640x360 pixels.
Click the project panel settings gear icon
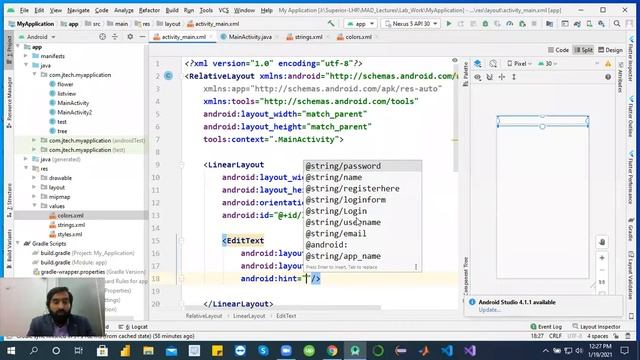(x=130, y=37)
